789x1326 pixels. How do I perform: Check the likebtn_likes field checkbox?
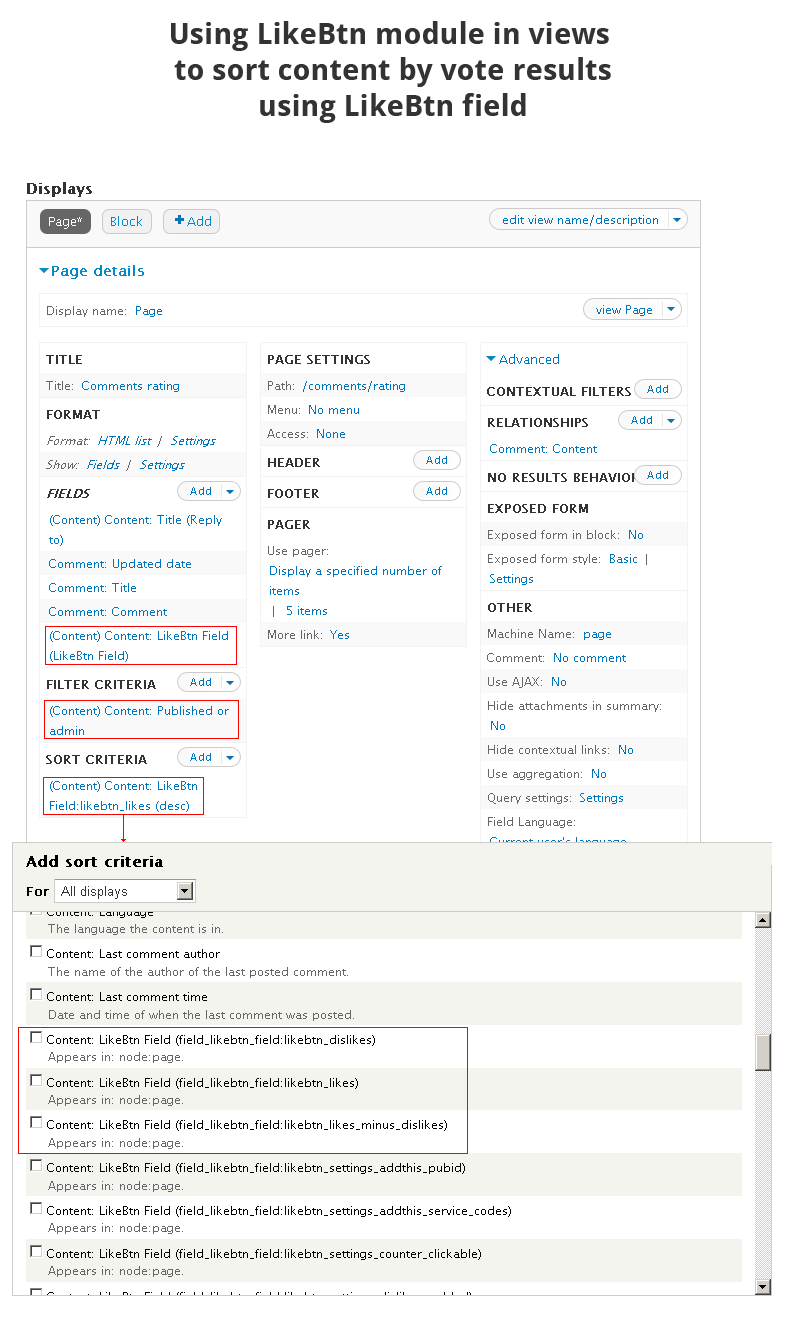[x=37, y=1081]
